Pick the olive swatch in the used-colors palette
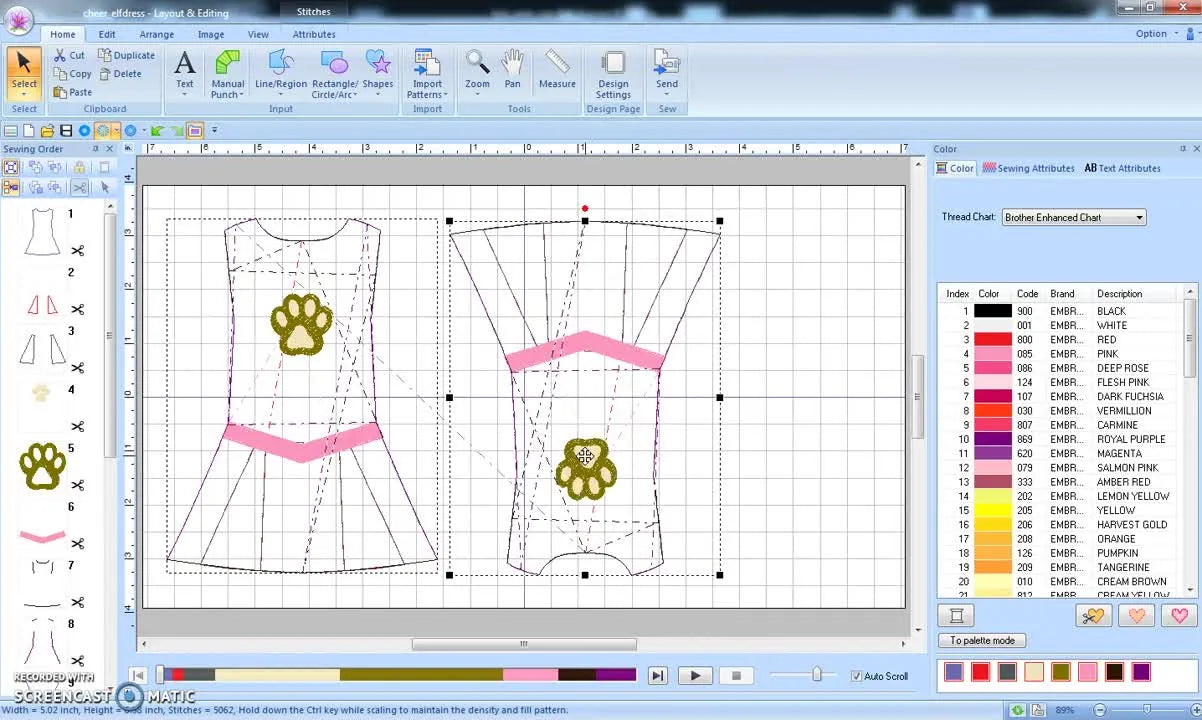The height and width of the screenshot is (720, 1202). pyautogui.click(x=1061, y=673)
